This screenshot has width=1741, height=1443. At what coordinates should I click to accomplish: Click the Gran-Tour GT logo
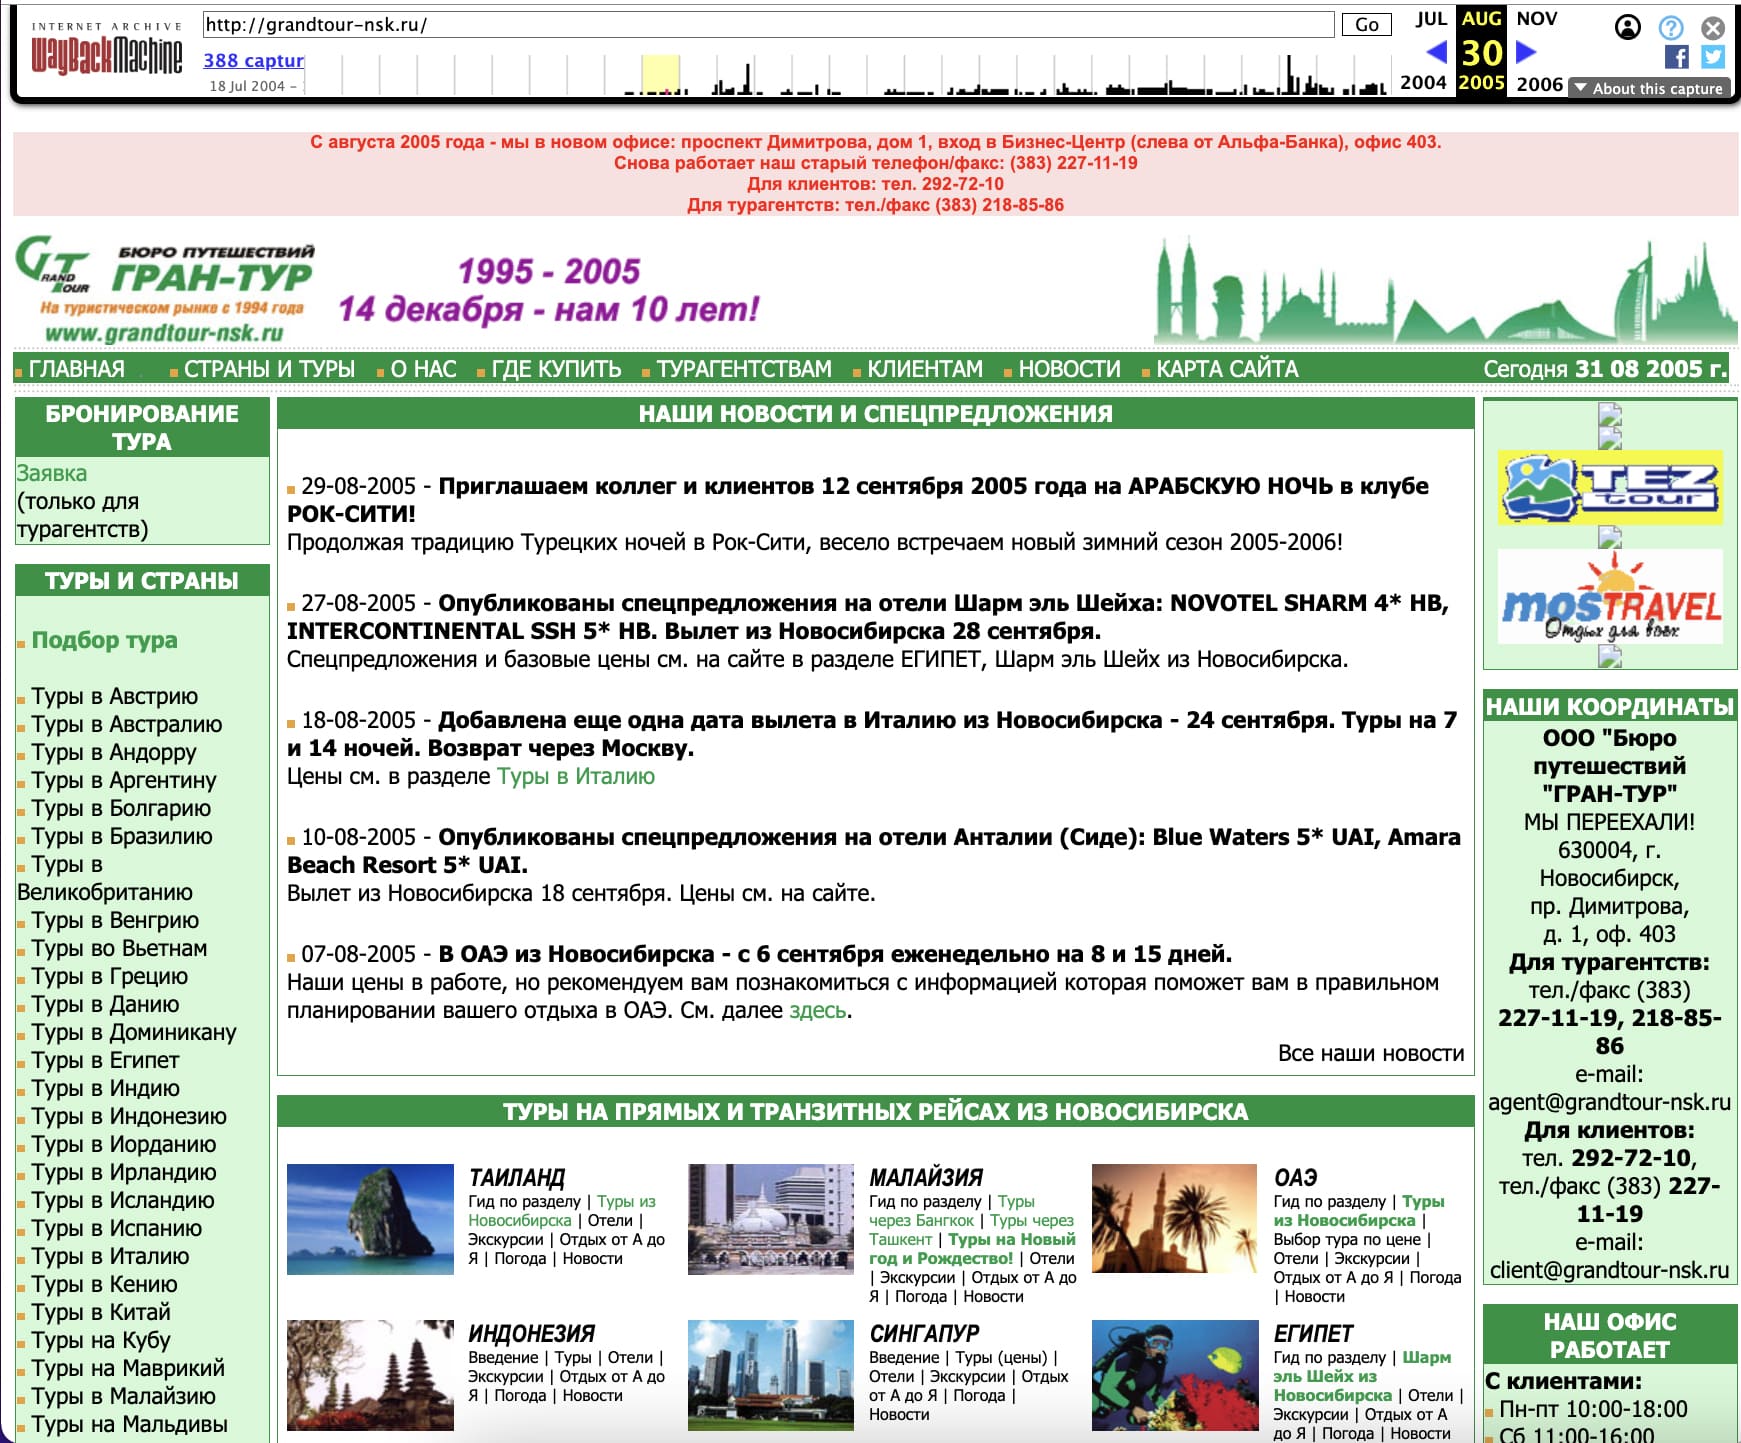tap(165, 290)
